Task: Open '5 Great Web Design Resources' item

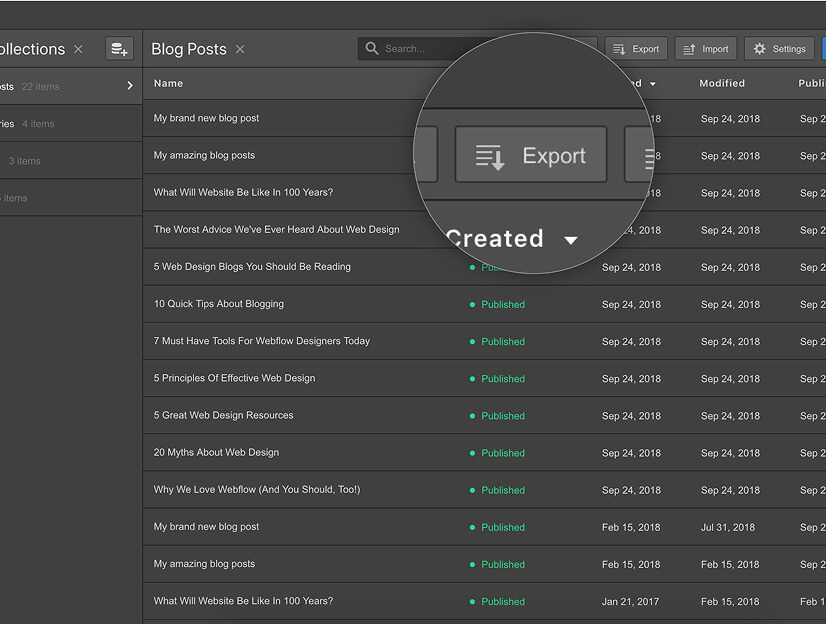Action: click(x=223, y=415)
